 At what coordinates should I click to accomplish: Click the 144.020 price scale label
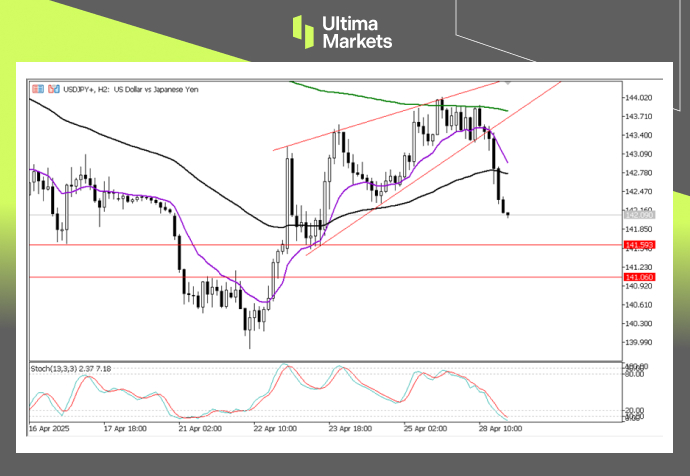point(638,98)
